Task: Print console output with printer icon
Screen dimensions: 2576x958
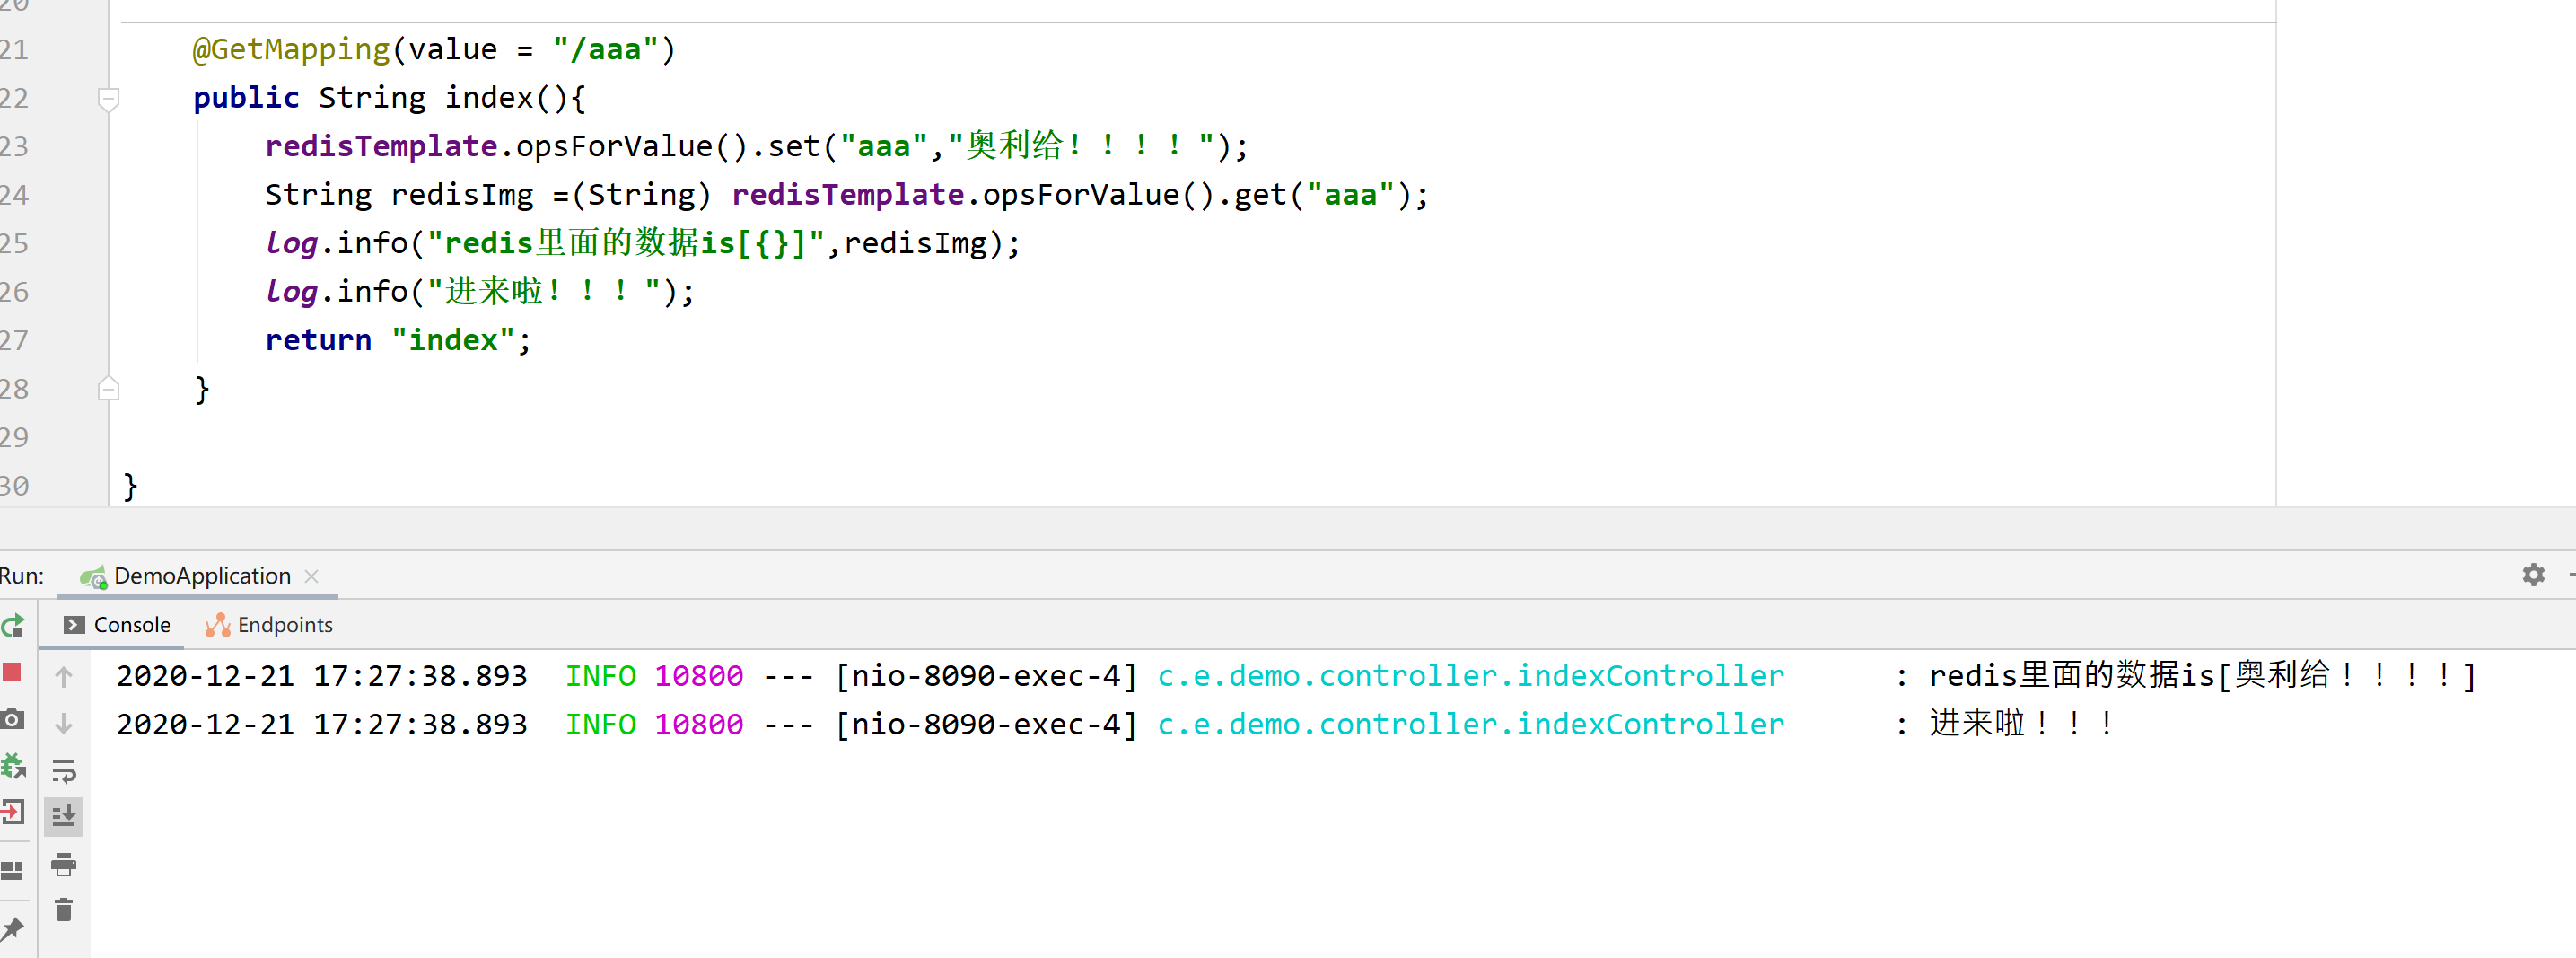Action: pos(64,864)
